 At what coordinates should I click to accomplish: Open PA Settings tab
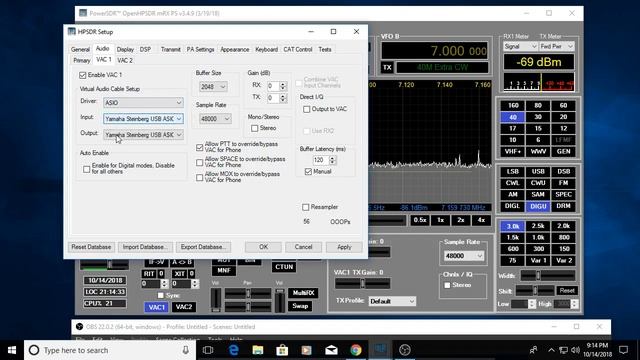click(200, 49)
